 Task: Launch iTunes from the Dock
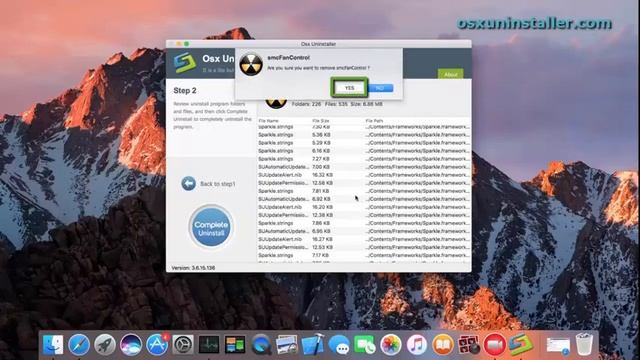point(417,345)
